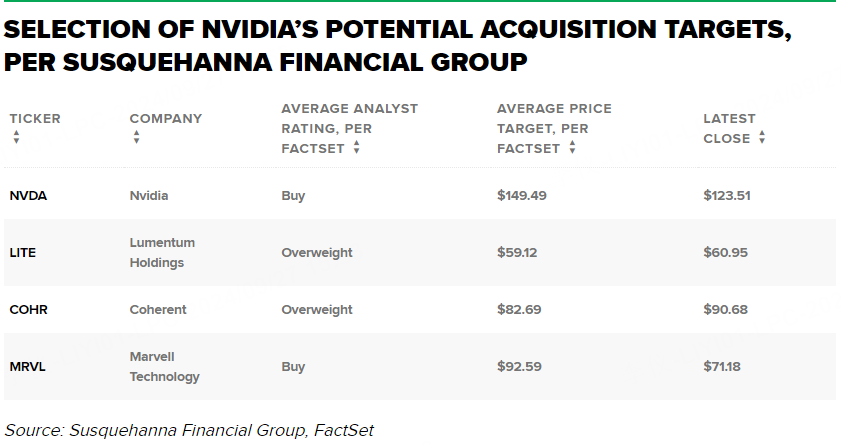Click the Company column header text
The height and width of the screenshot is (445, 841).
pyautogui.click(x=165, y=119)
